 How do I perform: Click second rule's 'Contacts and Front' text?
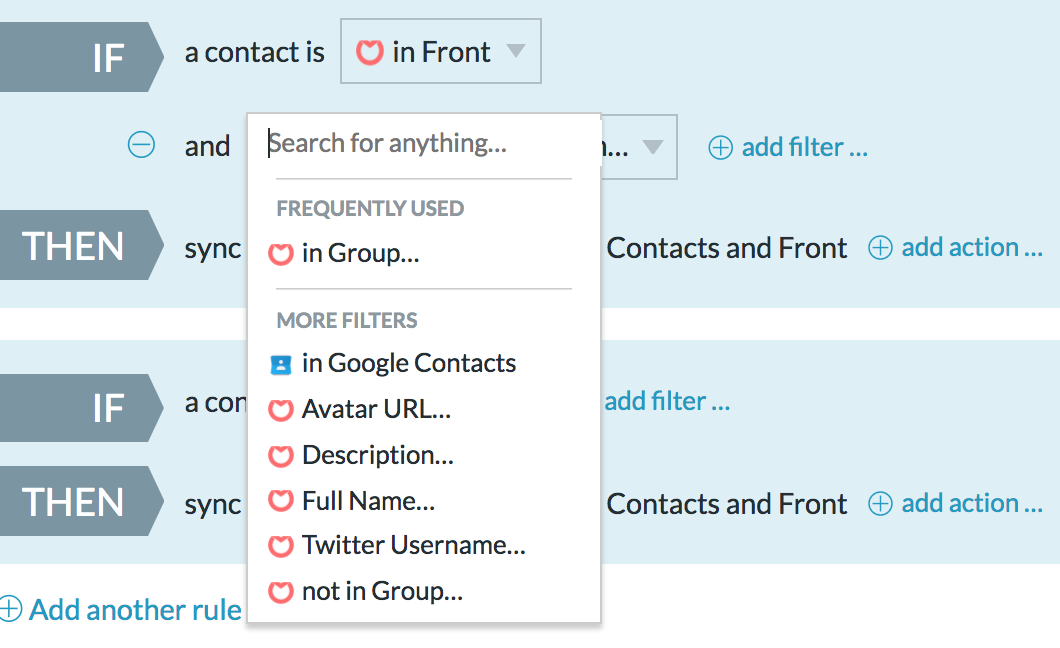[x=727, y=504]
